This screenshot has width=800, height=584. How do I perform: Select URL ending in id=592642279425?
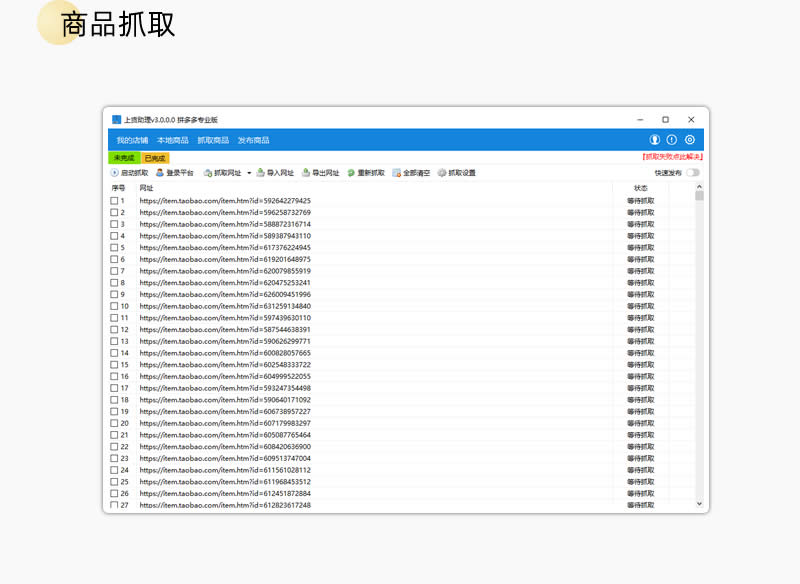click(225, 201)
